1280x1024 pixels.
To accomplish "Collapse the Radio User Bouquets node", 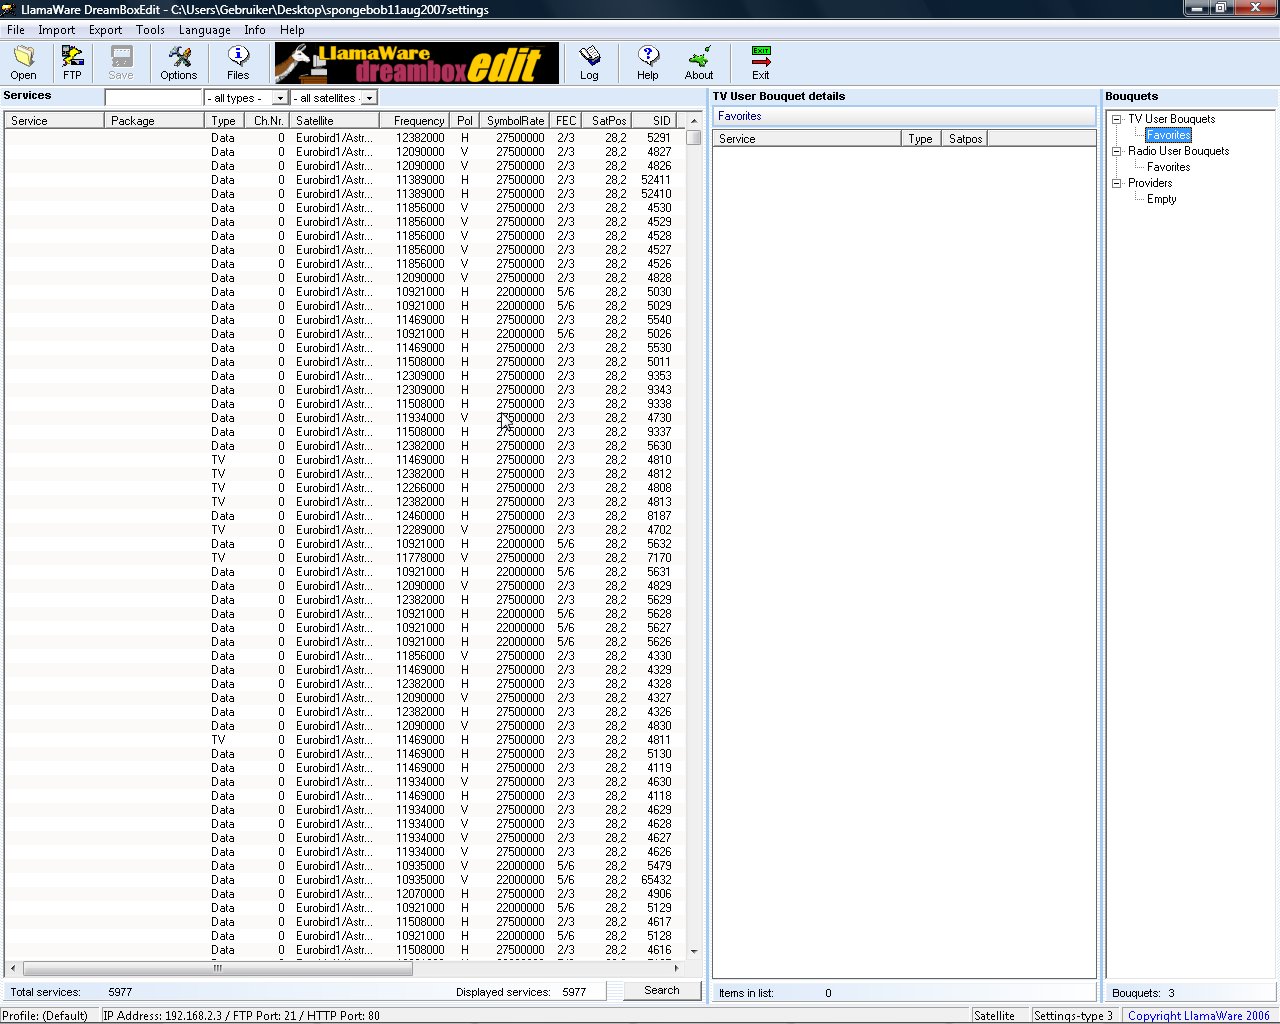I will 1117,151.
